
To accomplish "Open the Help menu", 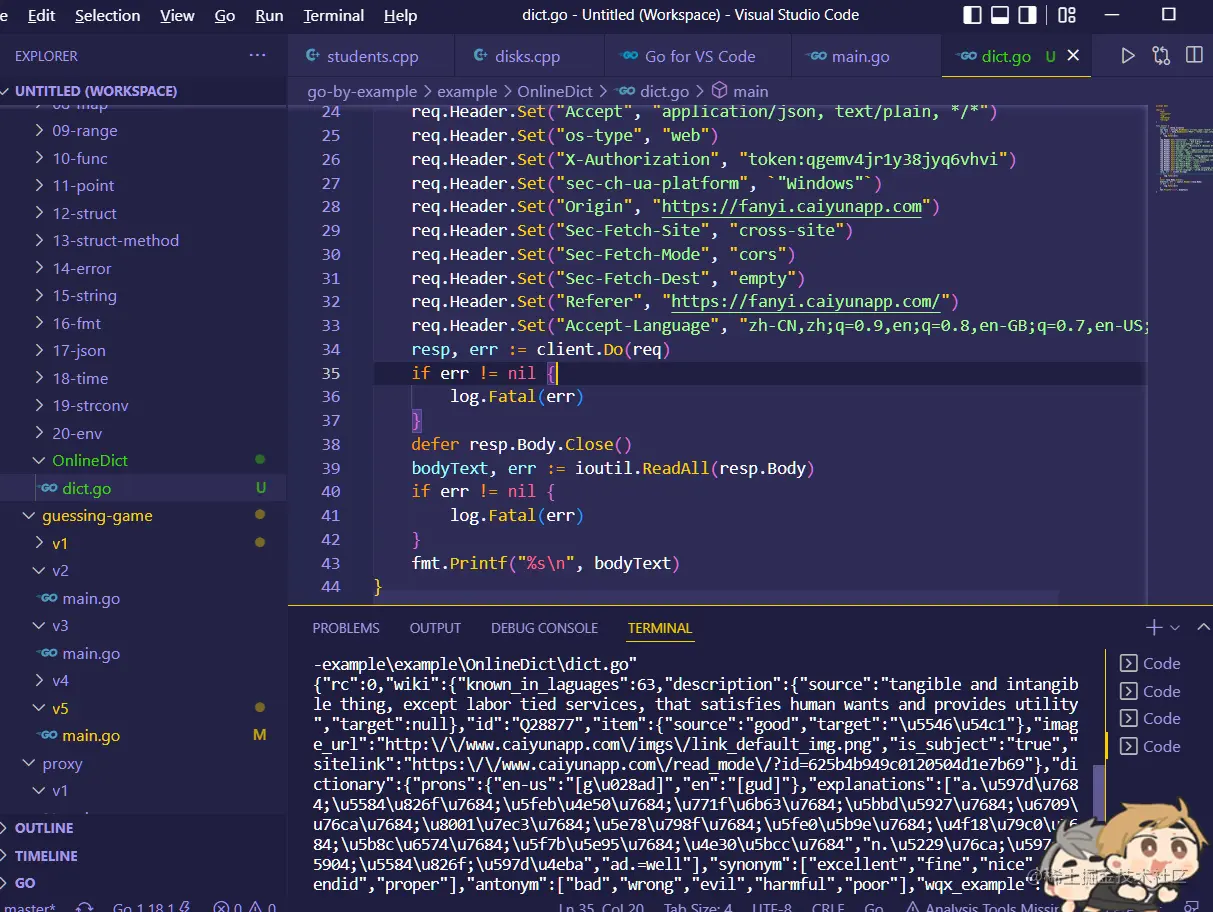I will 400,15.
